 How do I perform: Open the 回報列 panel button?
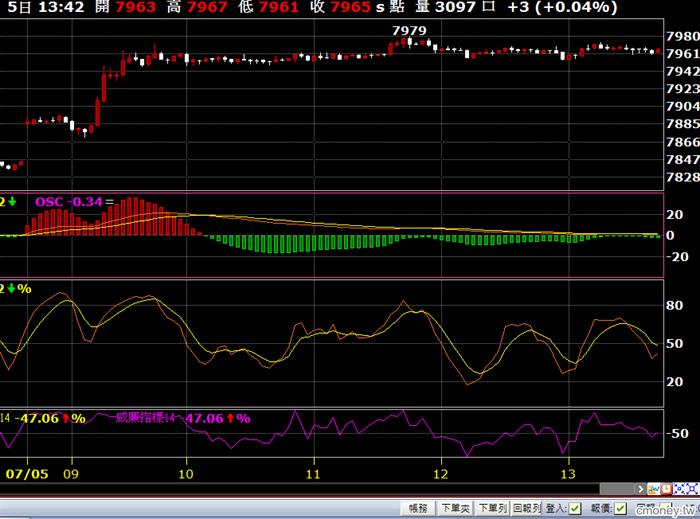click(x=526, y=508)
